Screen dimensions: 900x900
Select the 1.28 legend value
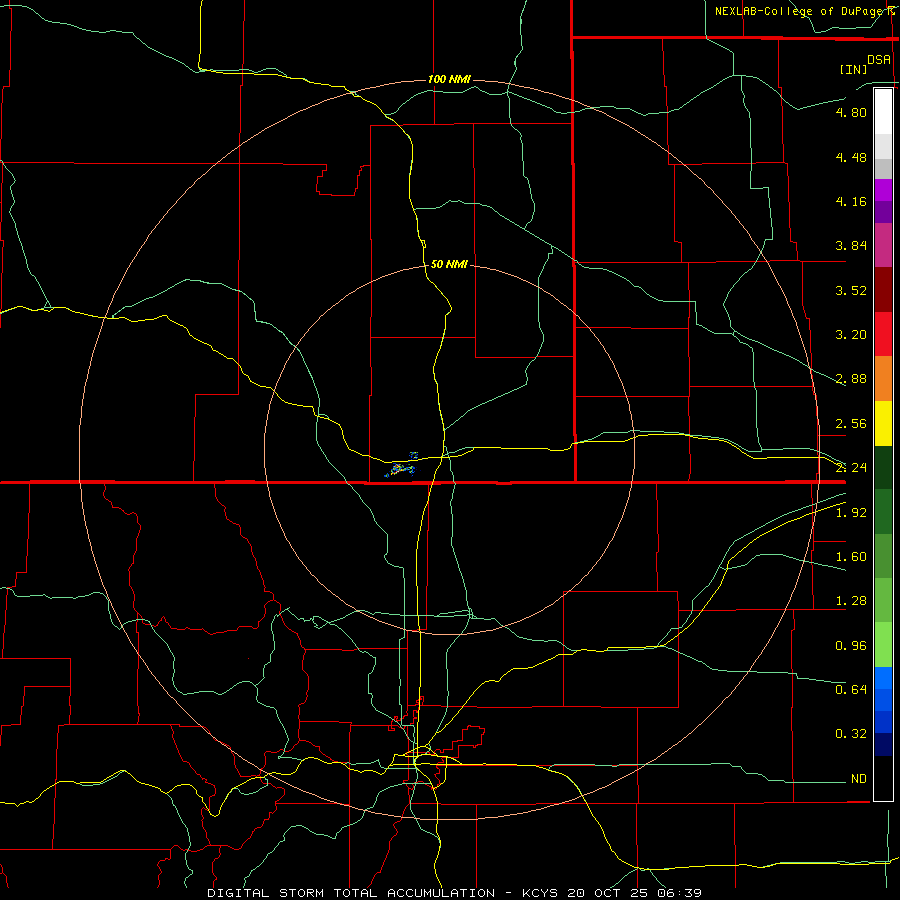[x=851, y=601]
